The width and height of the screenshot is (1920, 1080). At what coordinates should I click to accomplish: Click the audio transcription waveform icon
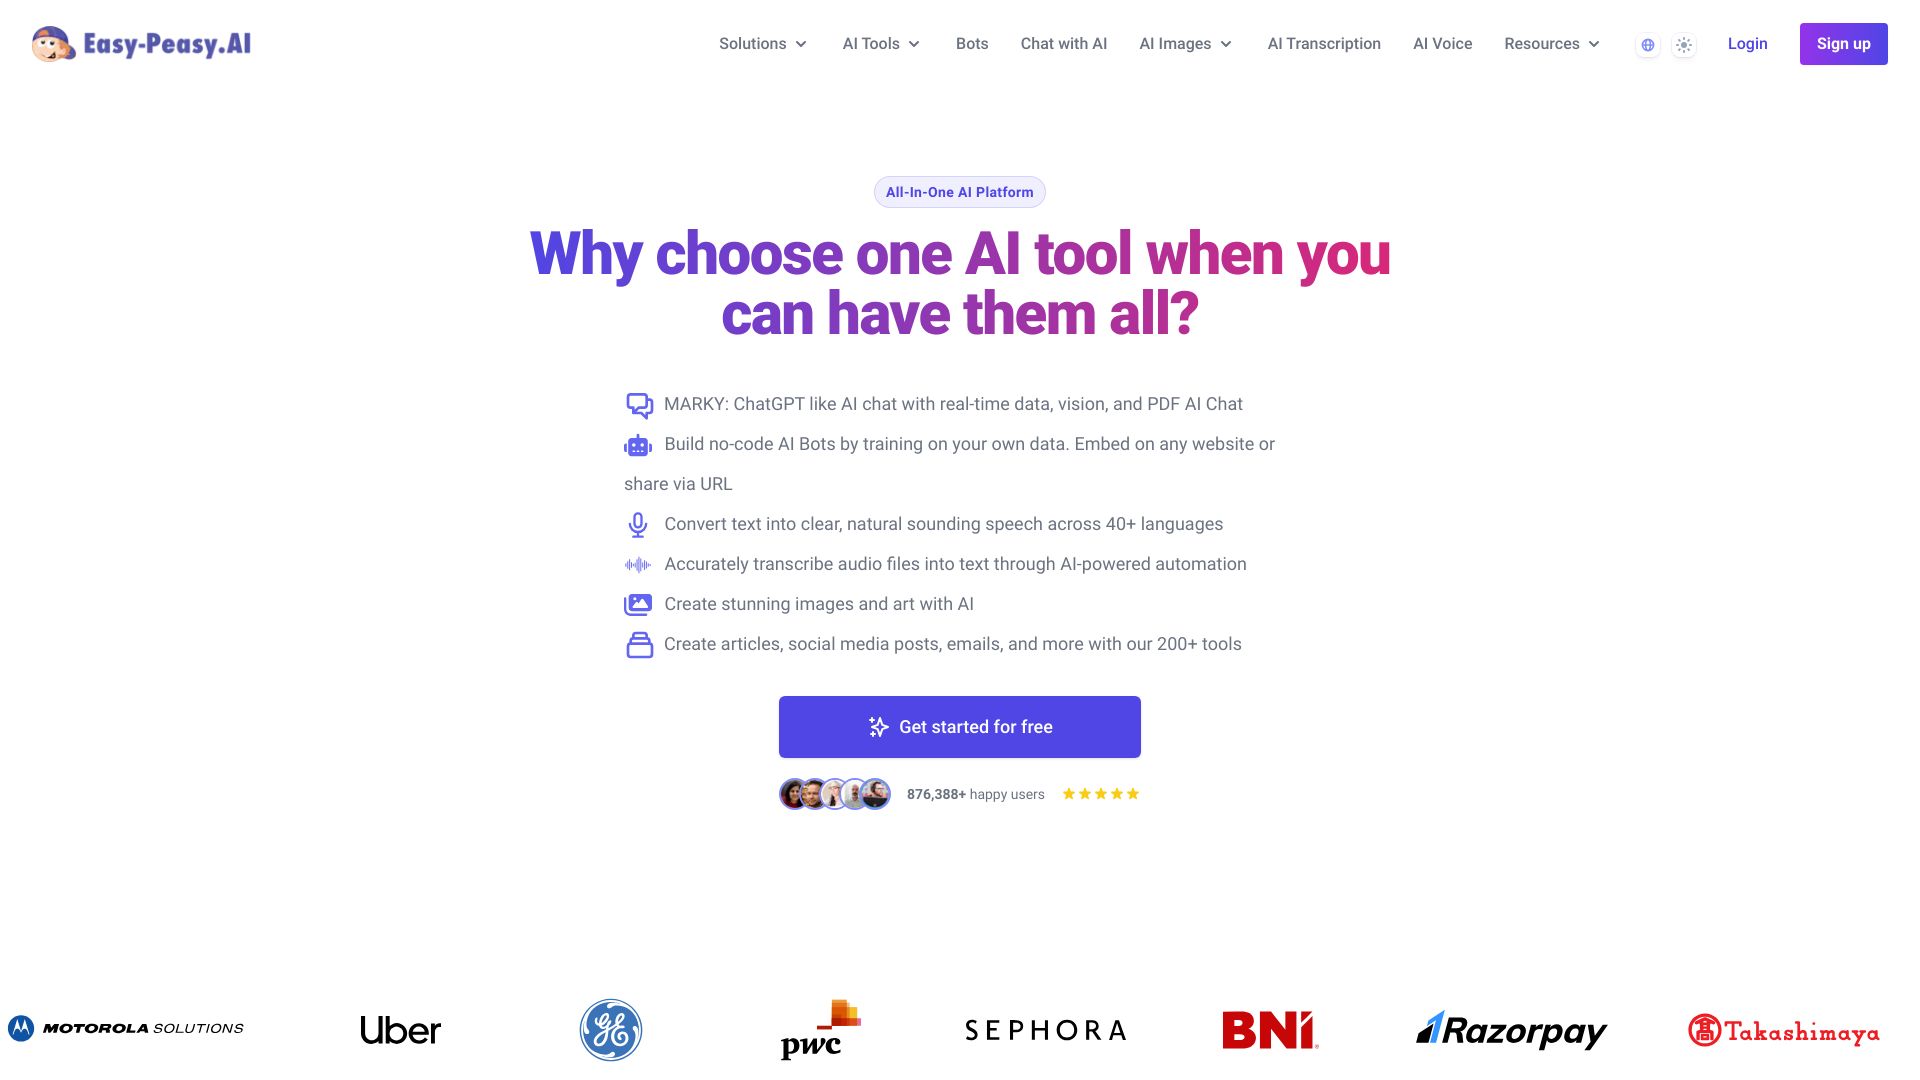(x=638, y=564)
